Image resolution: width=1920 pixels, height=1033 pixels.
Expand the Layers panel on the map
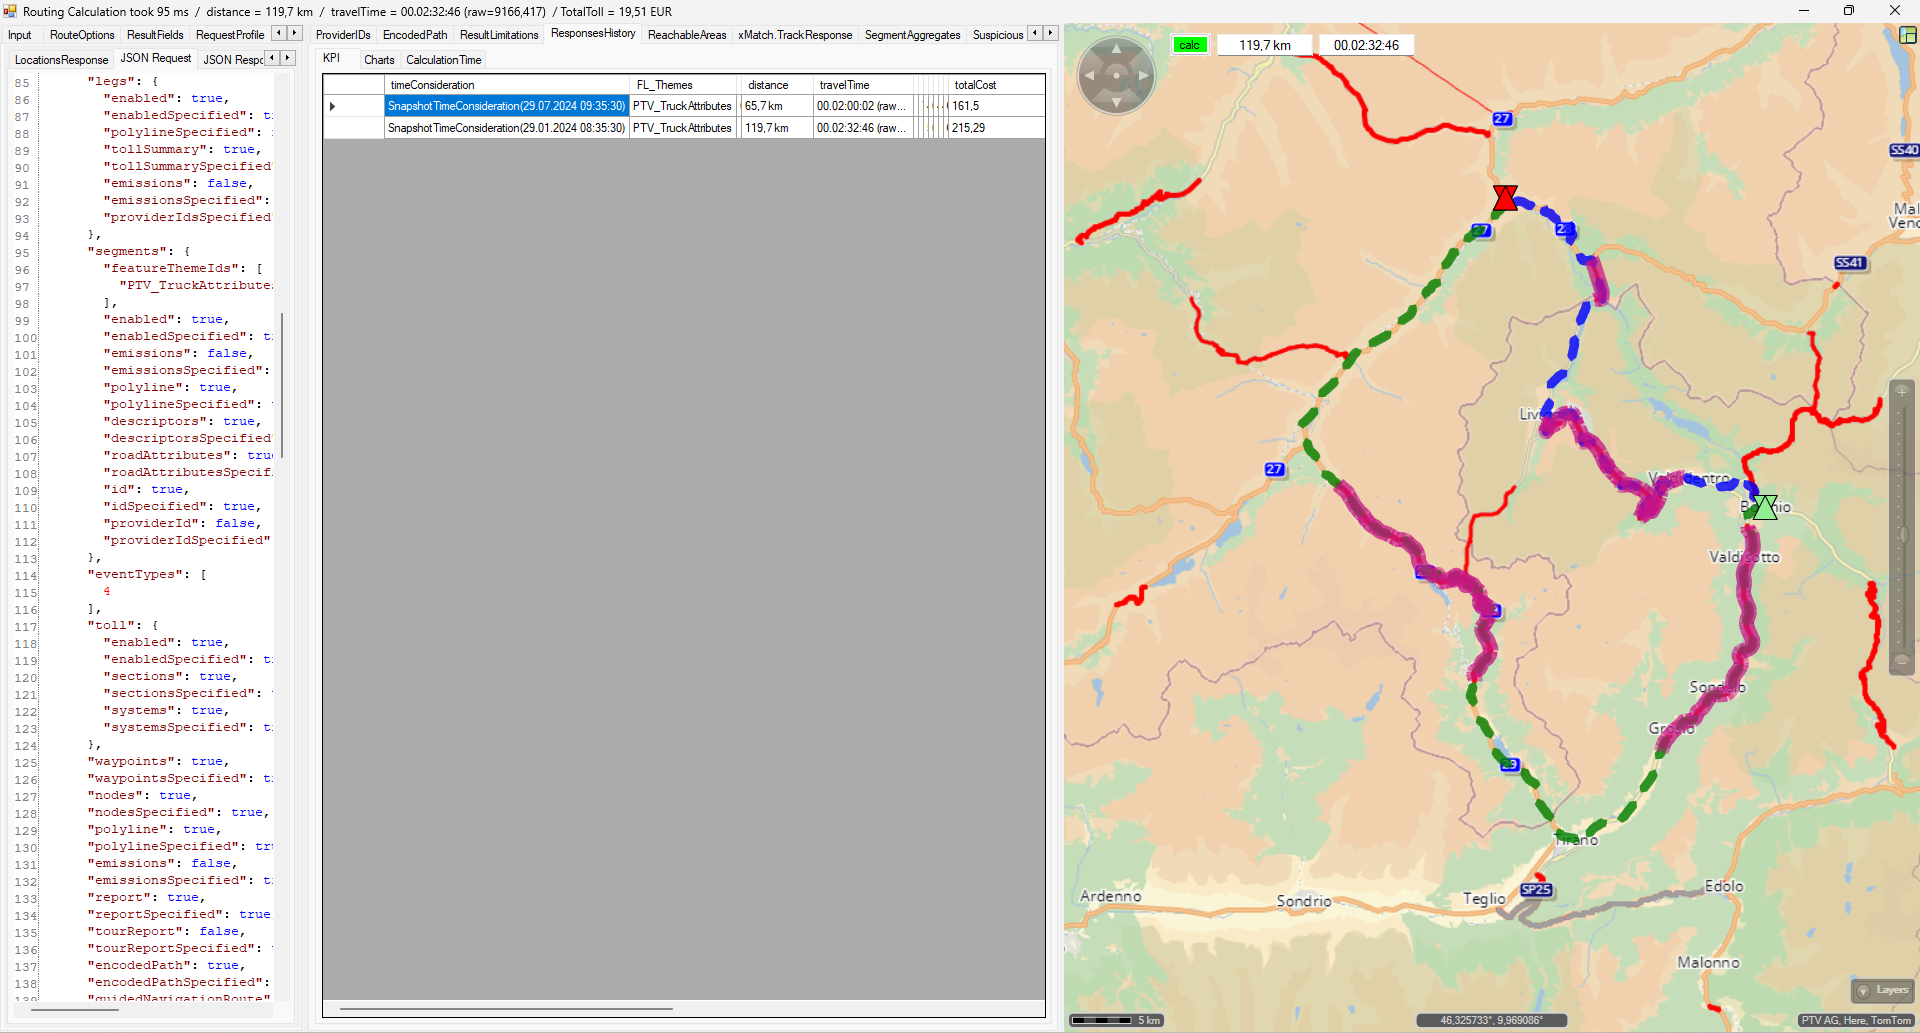coord(1882,990)
